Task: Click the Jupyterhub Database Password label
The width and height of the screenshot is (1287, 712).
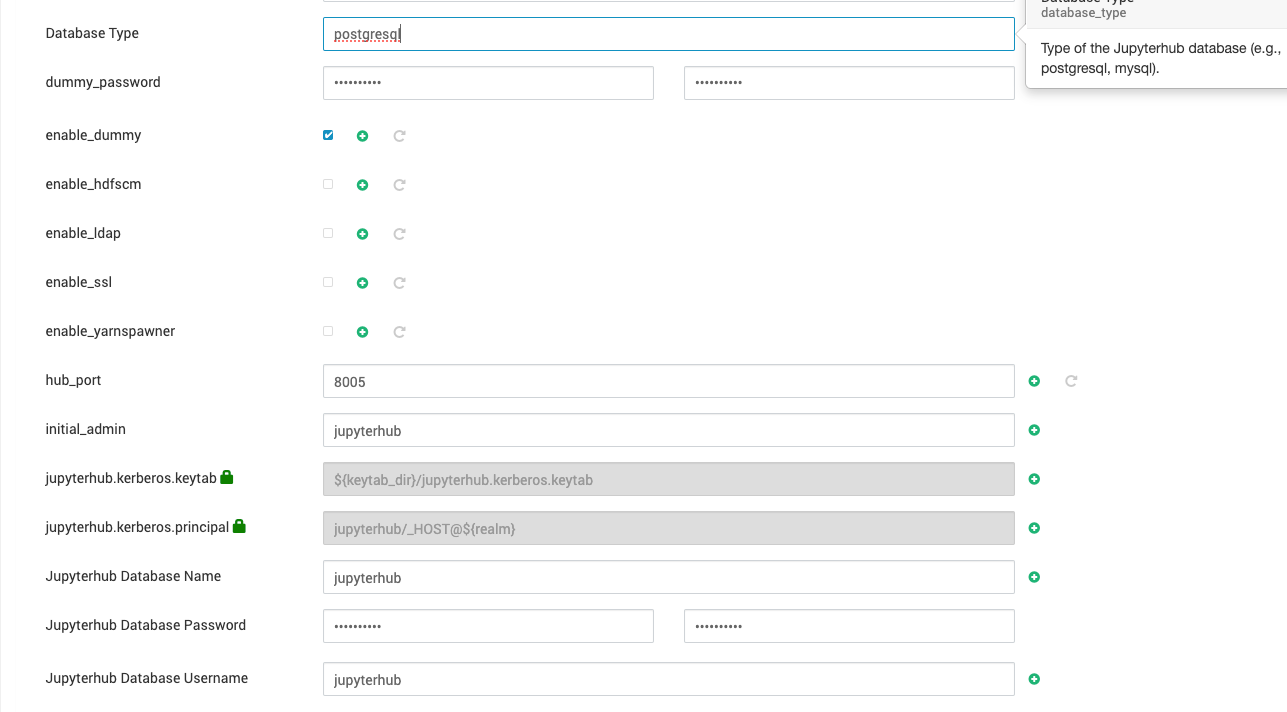Action: (x=146, y=625)
